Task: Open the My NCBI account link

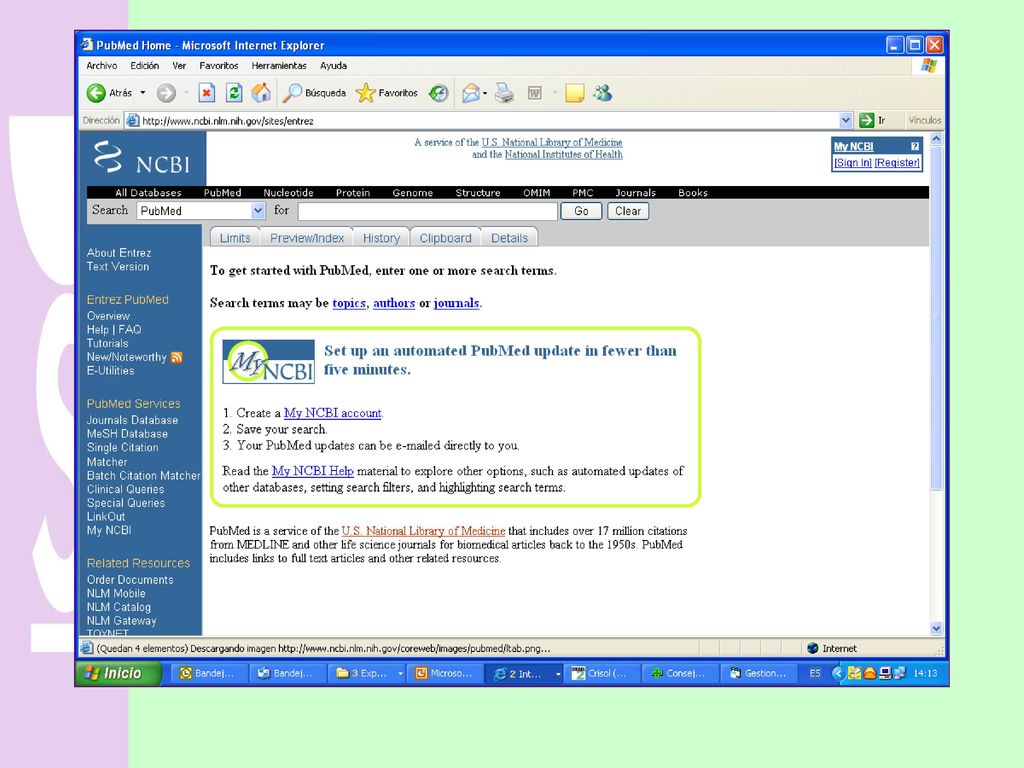Action: (332, 413)
